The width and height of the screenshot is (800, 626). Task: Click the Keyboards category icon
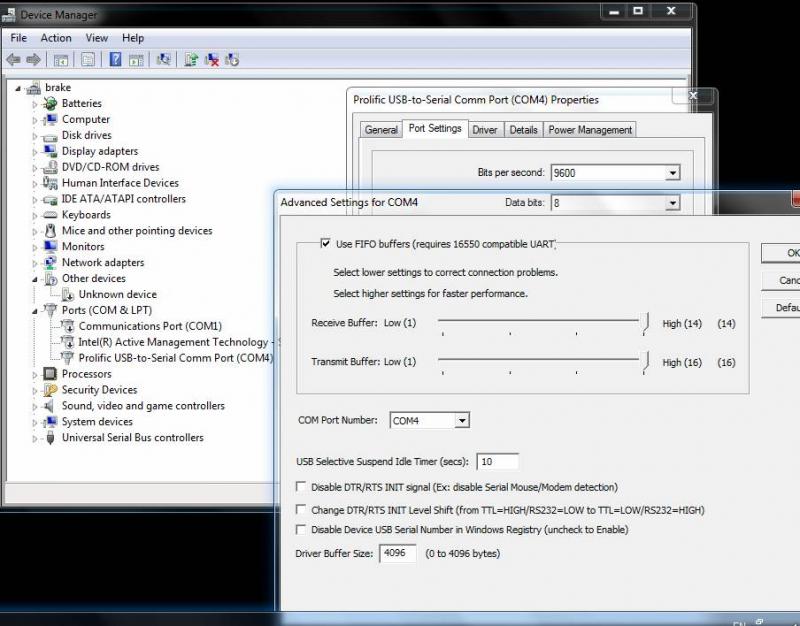point(50,215)
